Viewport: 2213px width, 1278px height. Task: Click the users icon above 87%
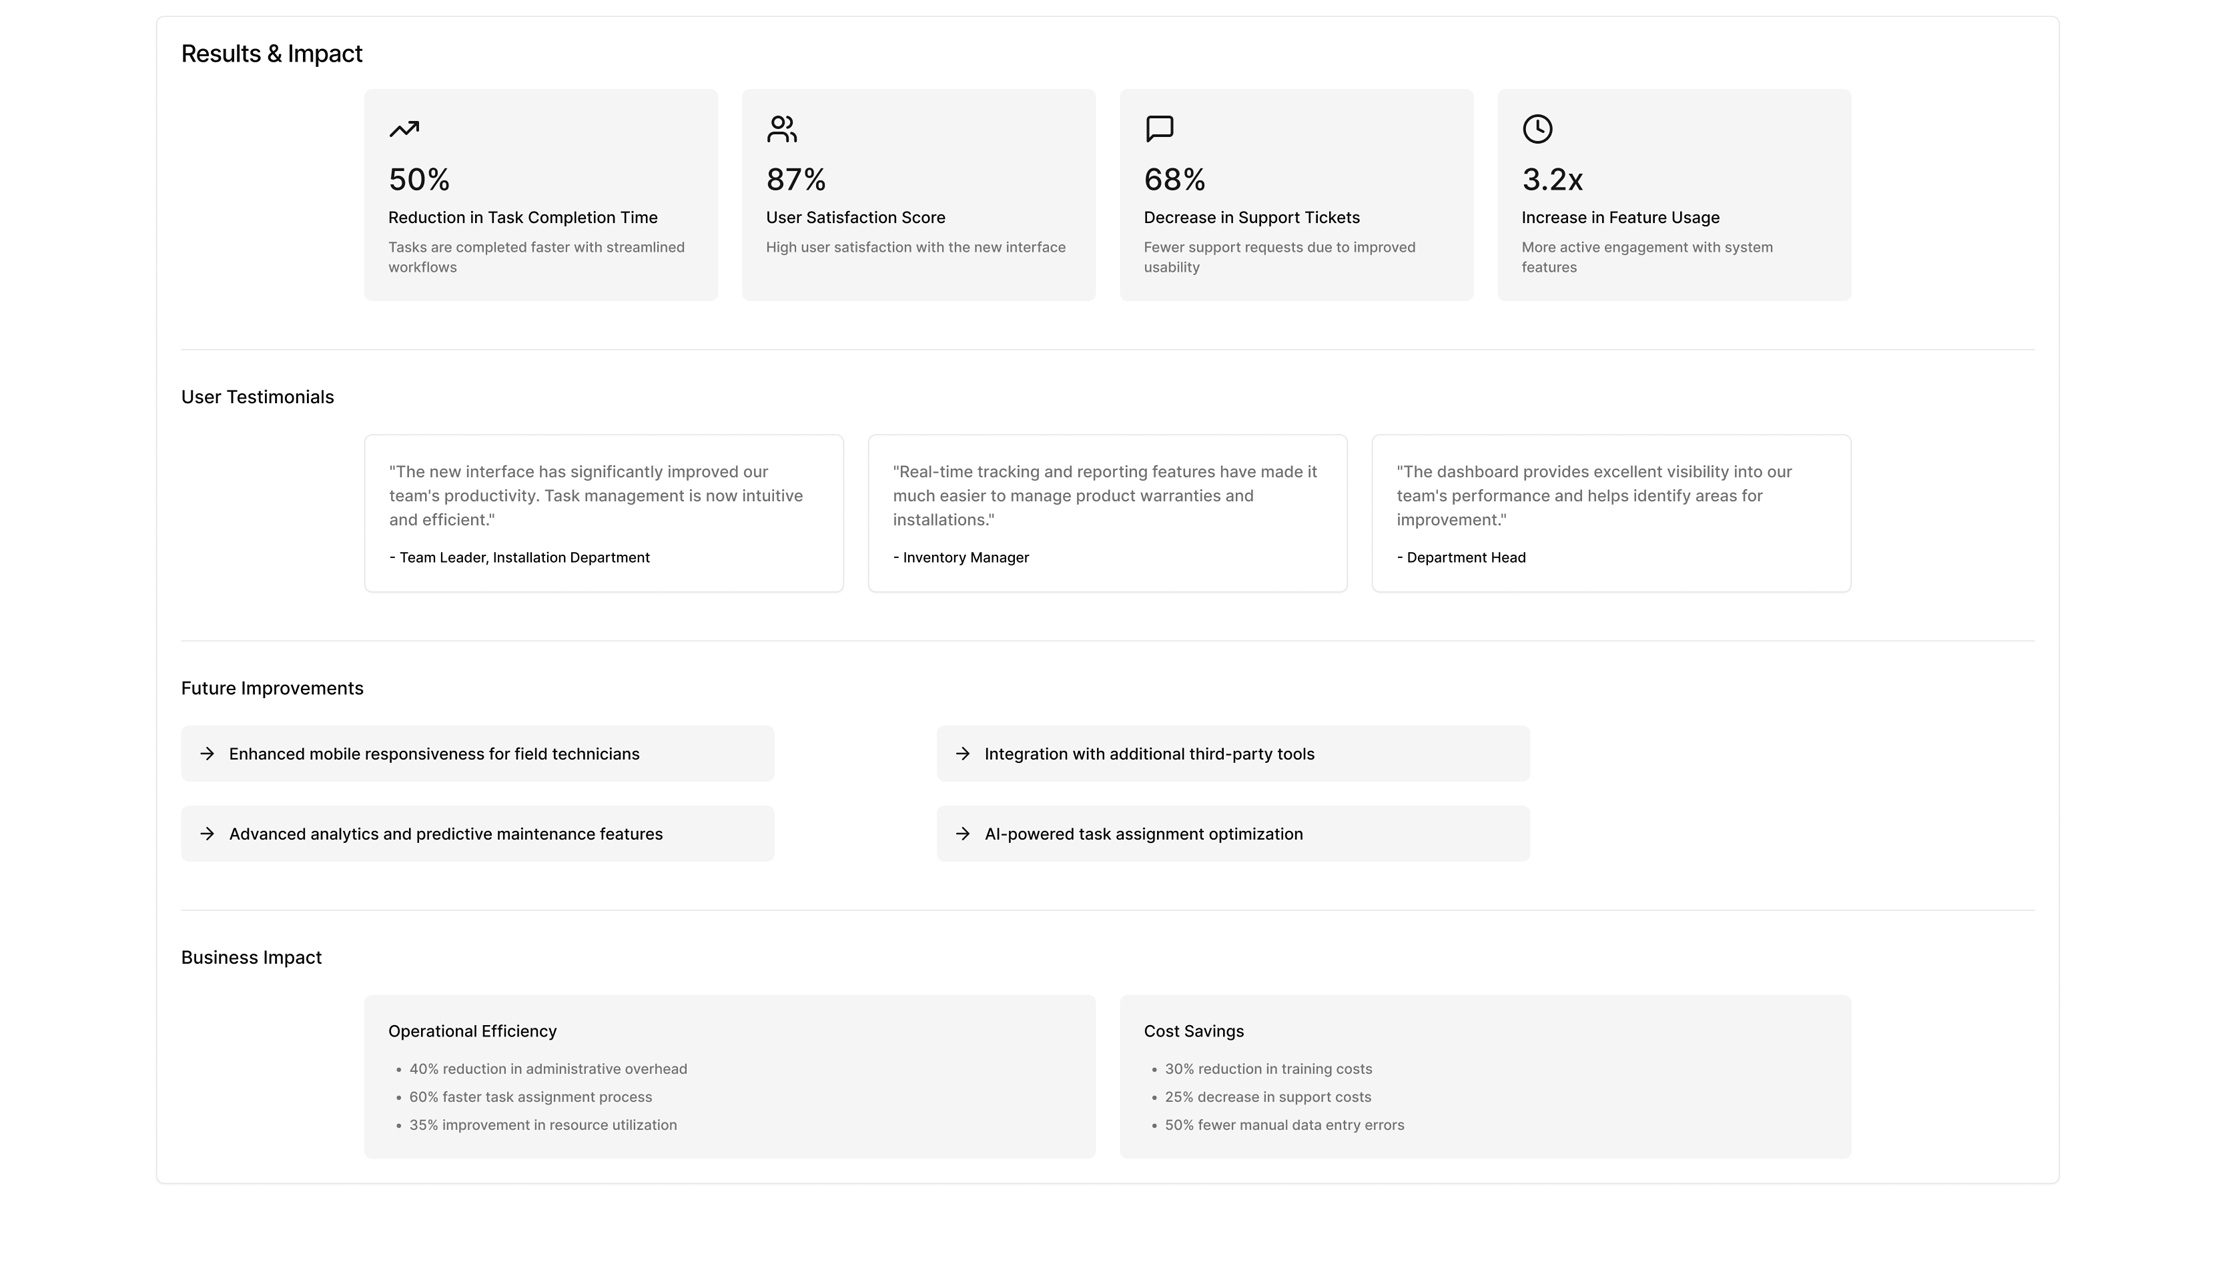782,129
